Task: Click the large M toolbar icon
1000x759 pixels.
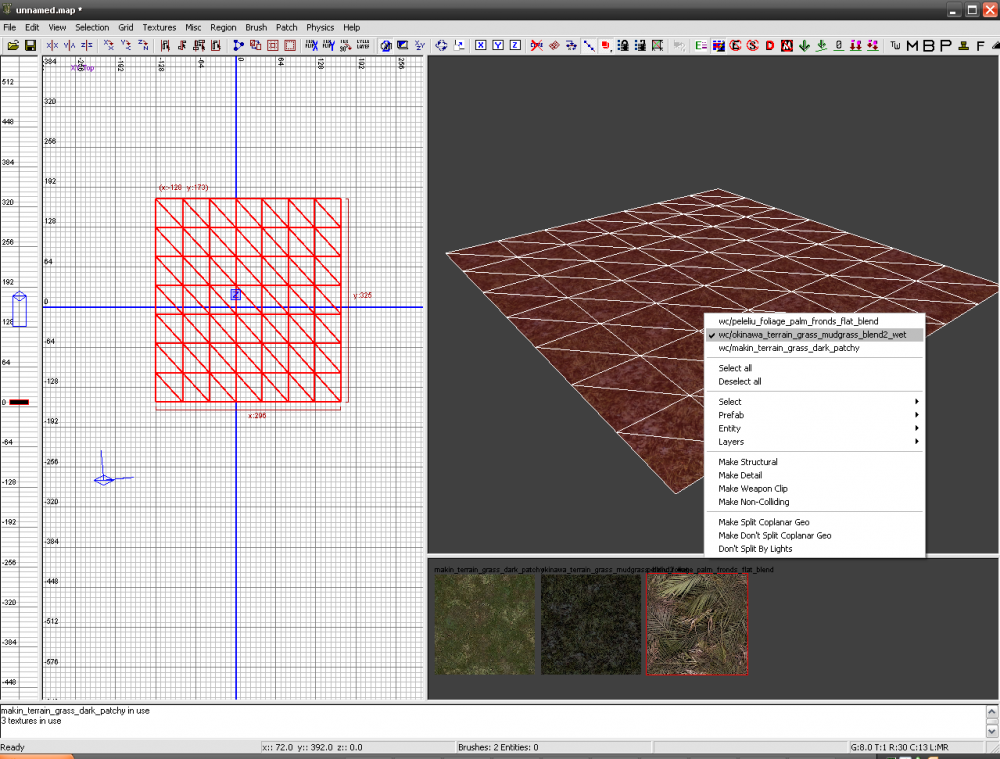Action: pos(912,45)
